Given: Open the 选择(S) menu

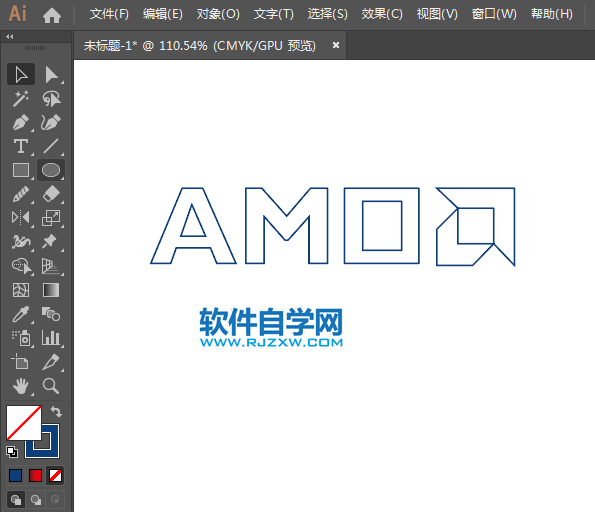Looking at the screenshot, I should pos(327,14).
